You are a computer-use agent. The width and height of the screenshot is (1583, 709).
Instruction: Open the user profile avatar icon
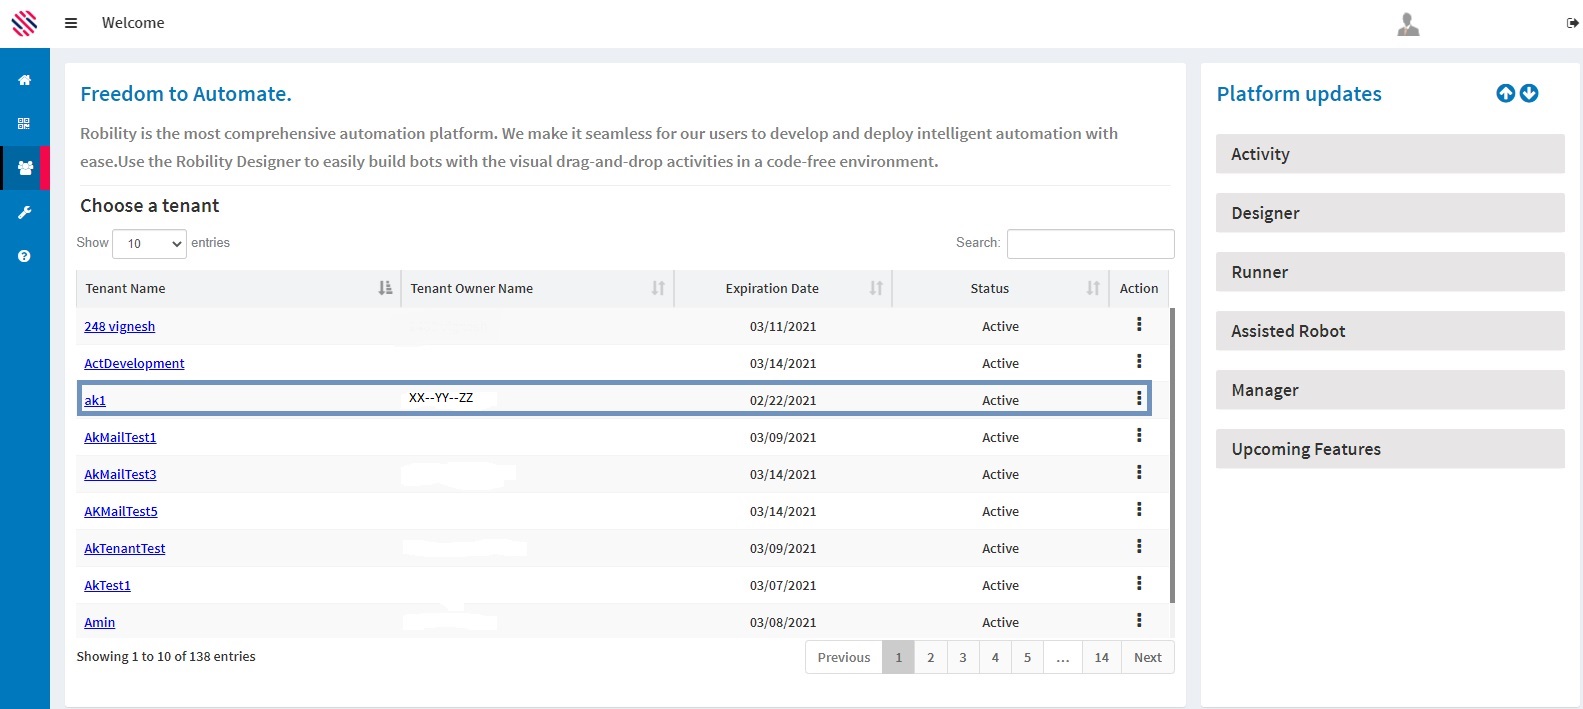[1408, 24]
